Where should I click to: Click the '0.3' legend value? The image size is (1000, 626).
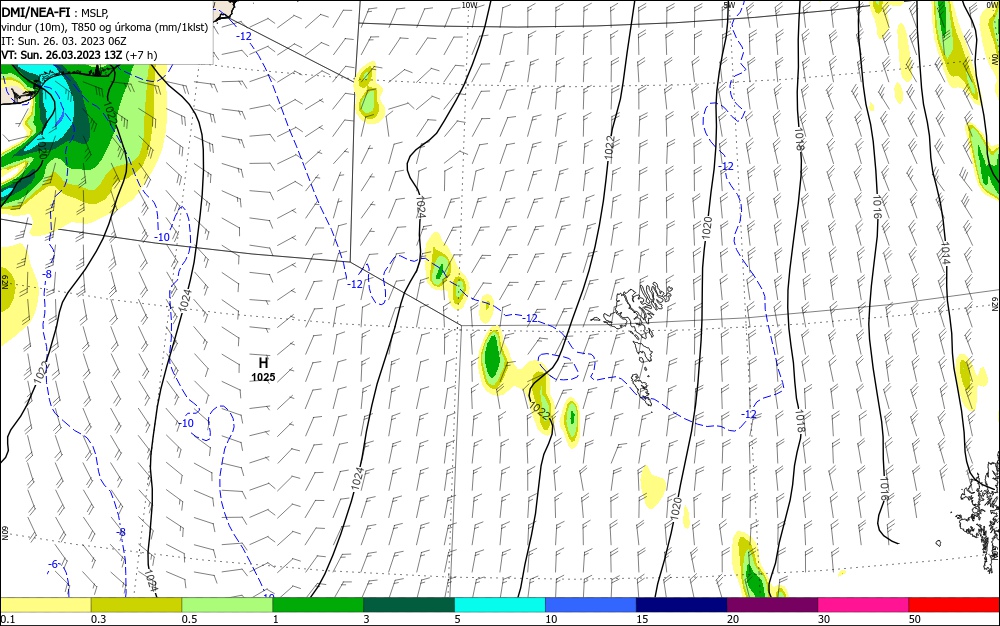(x=99, y=619)
